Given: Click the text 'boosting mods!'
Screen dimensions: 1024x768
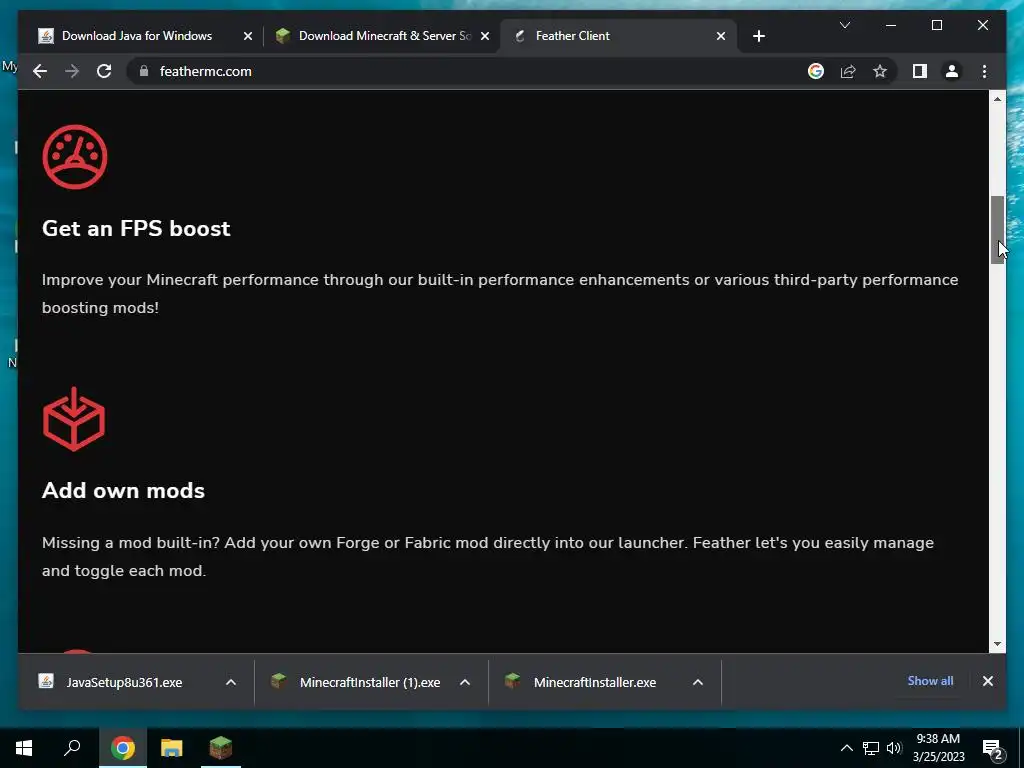Looking at the screenshot, I should pos(100,308).
